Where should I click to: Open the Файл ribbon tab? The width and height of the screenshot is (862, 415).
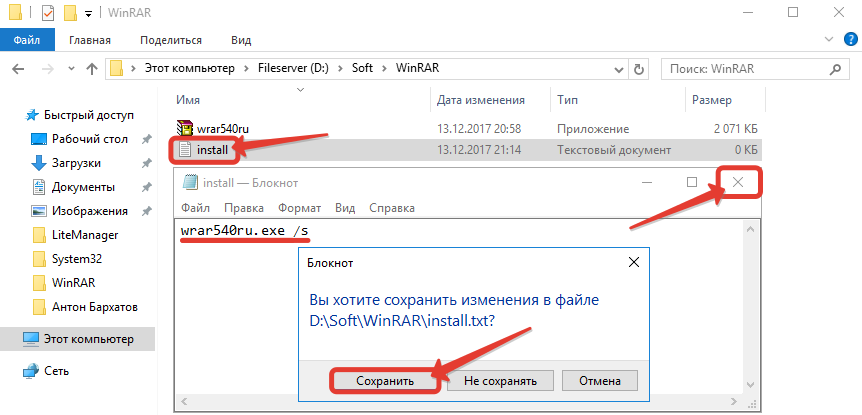[27, 40]
